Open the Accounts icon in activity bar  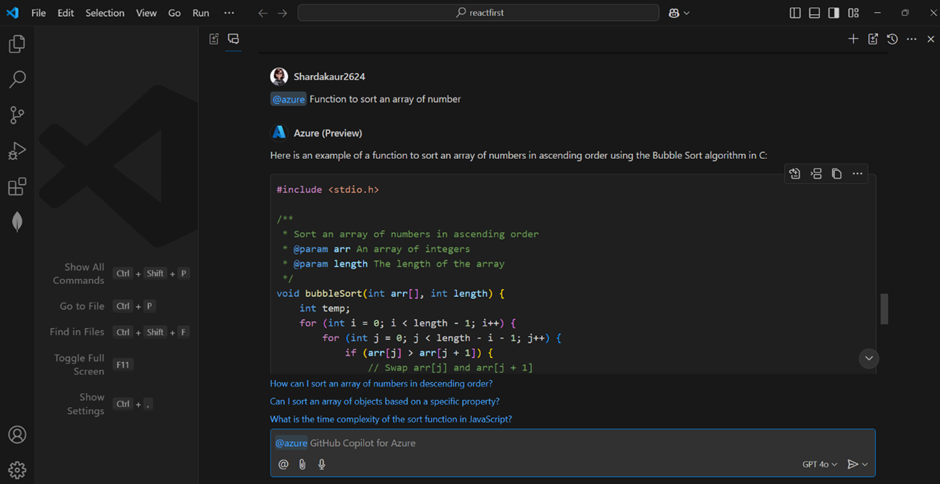click(17, 434)
